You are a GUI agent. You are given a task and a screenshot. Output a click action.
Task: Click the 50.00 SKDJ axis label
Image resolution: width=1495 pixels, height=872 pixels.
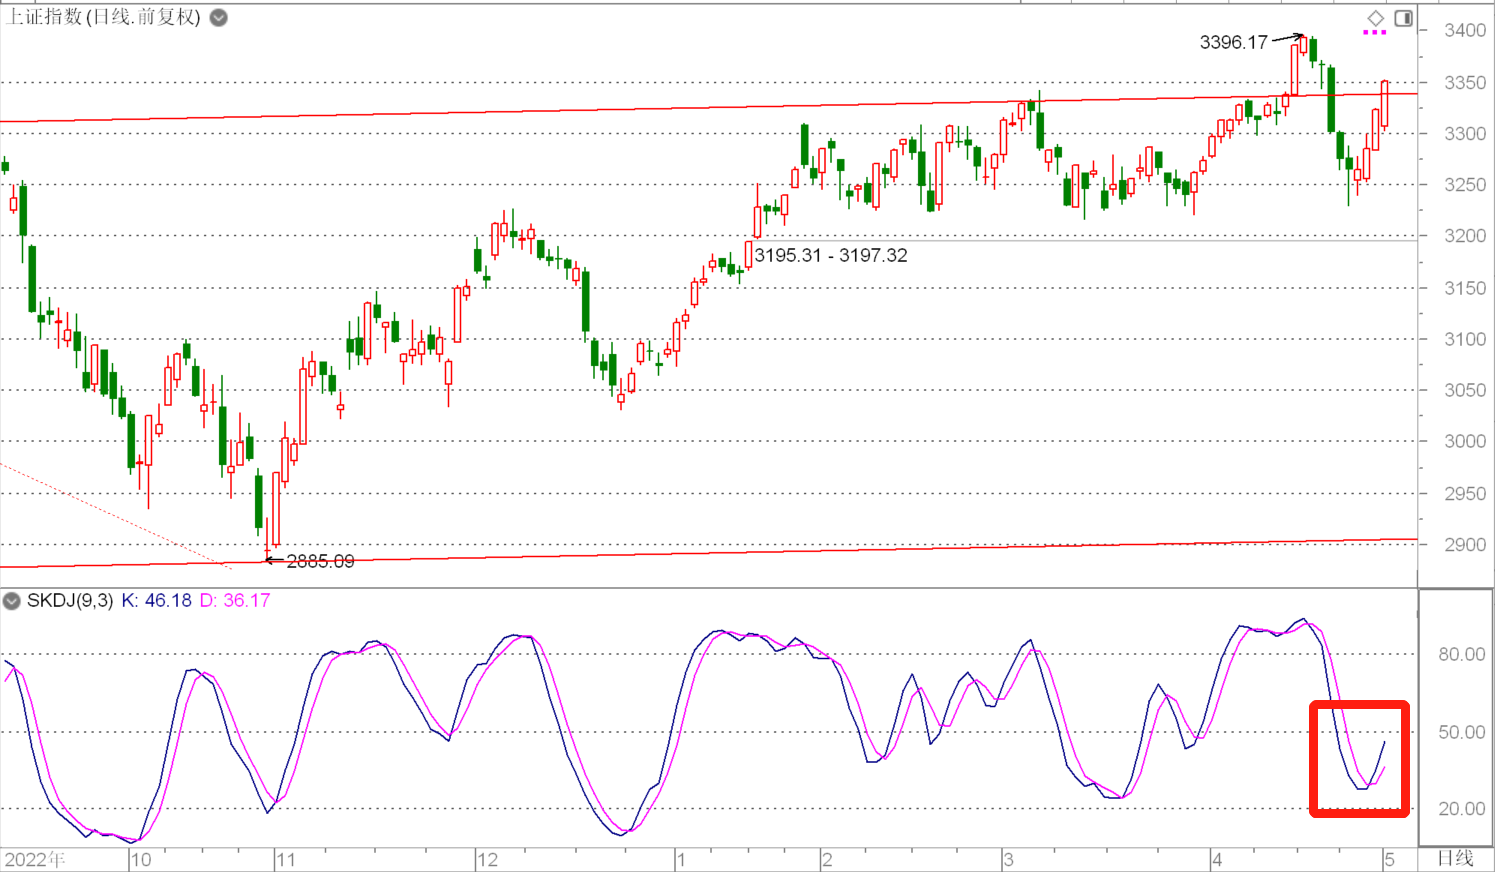coord(1462,732)
